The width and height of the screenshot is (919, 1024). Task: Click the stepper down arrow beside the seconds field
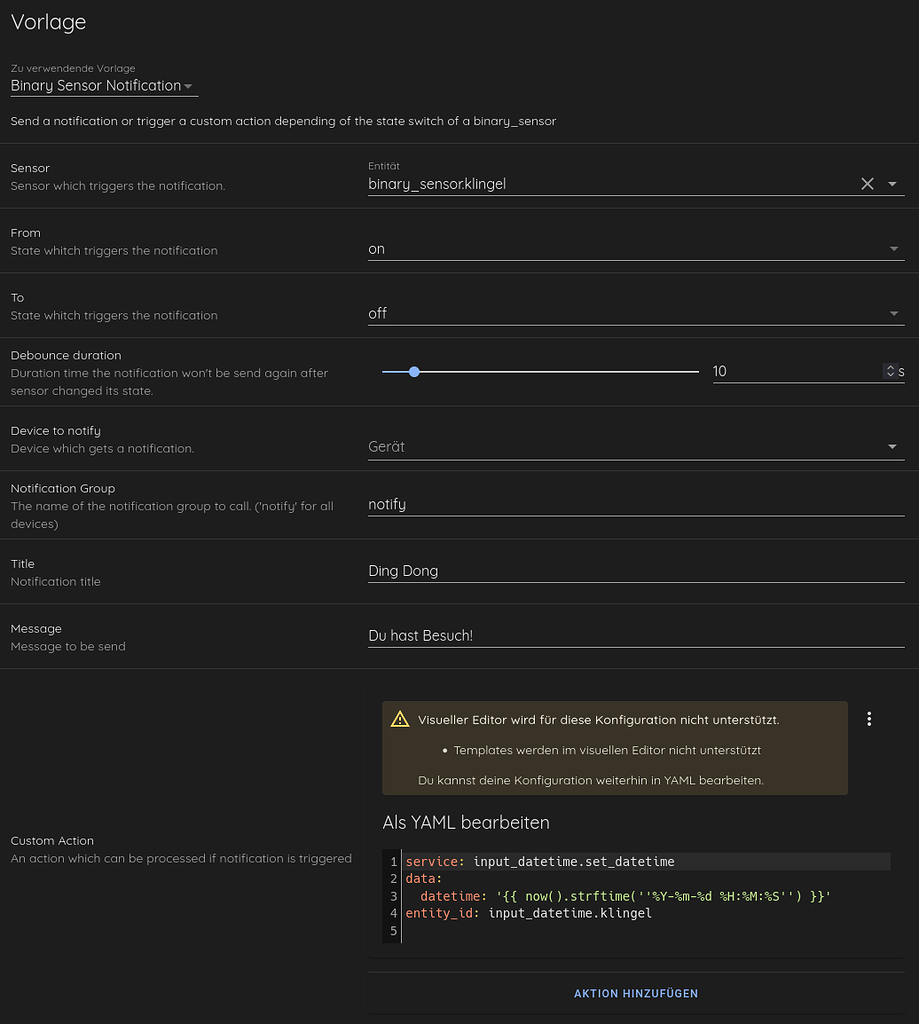click(890, 376)
